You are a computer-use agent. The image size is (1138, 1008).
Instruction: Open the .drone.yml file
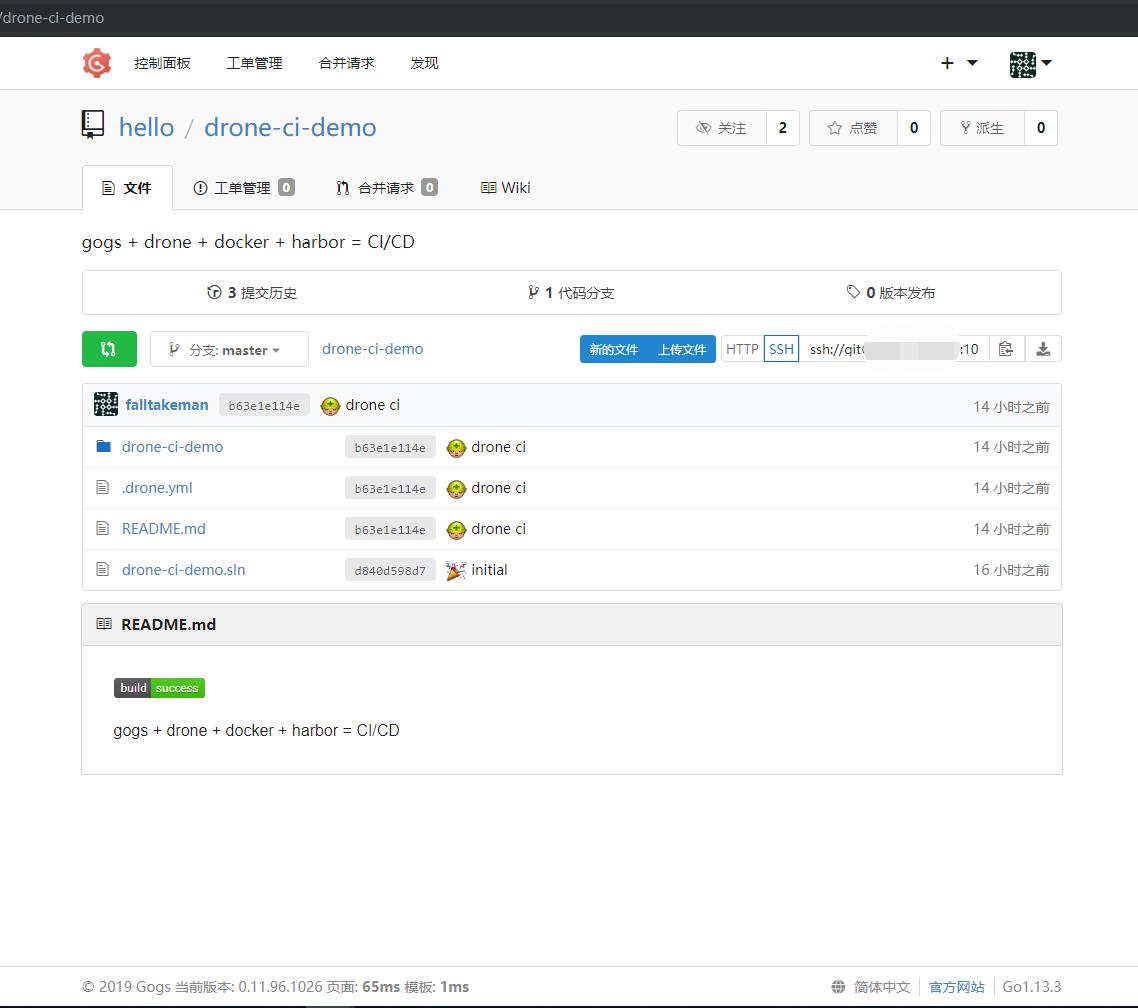157,488
